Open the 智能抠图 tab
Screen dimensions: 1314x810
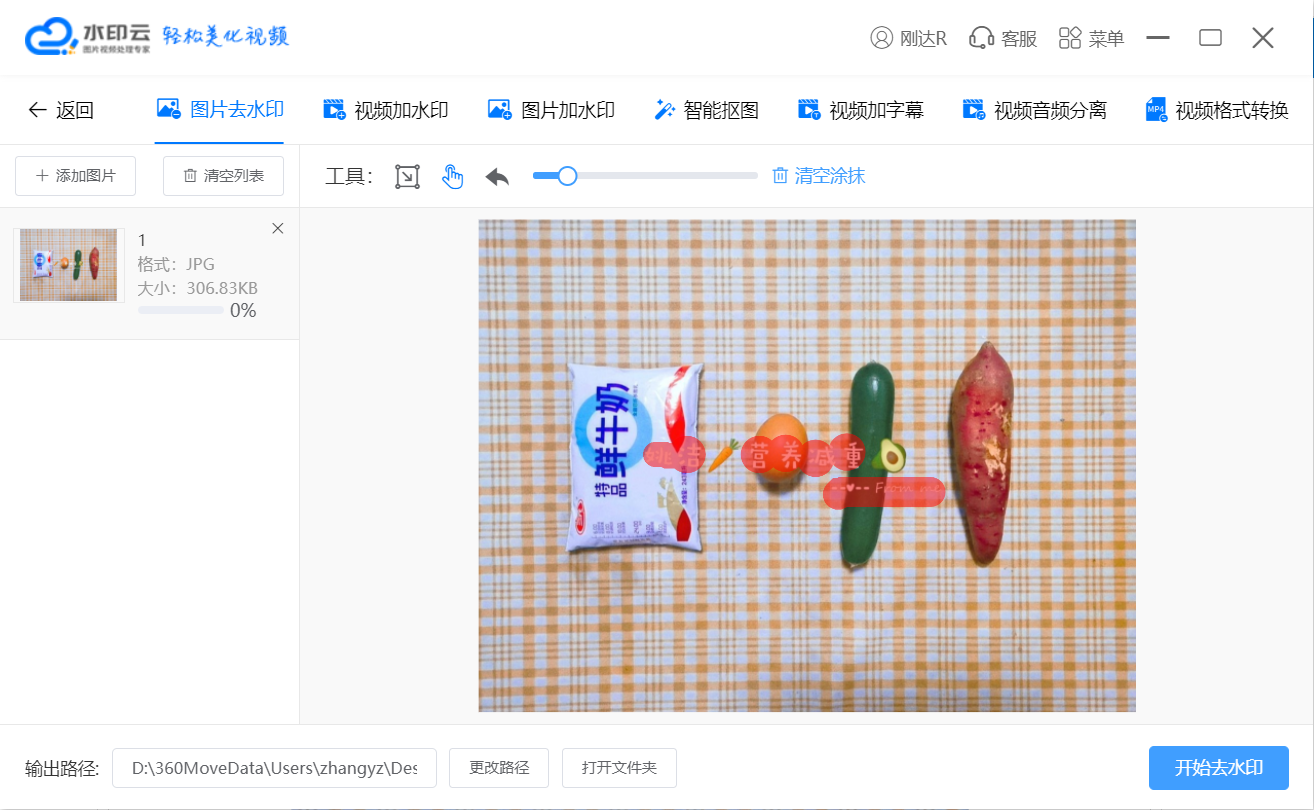pyautogui.click(x=706, y=110)
